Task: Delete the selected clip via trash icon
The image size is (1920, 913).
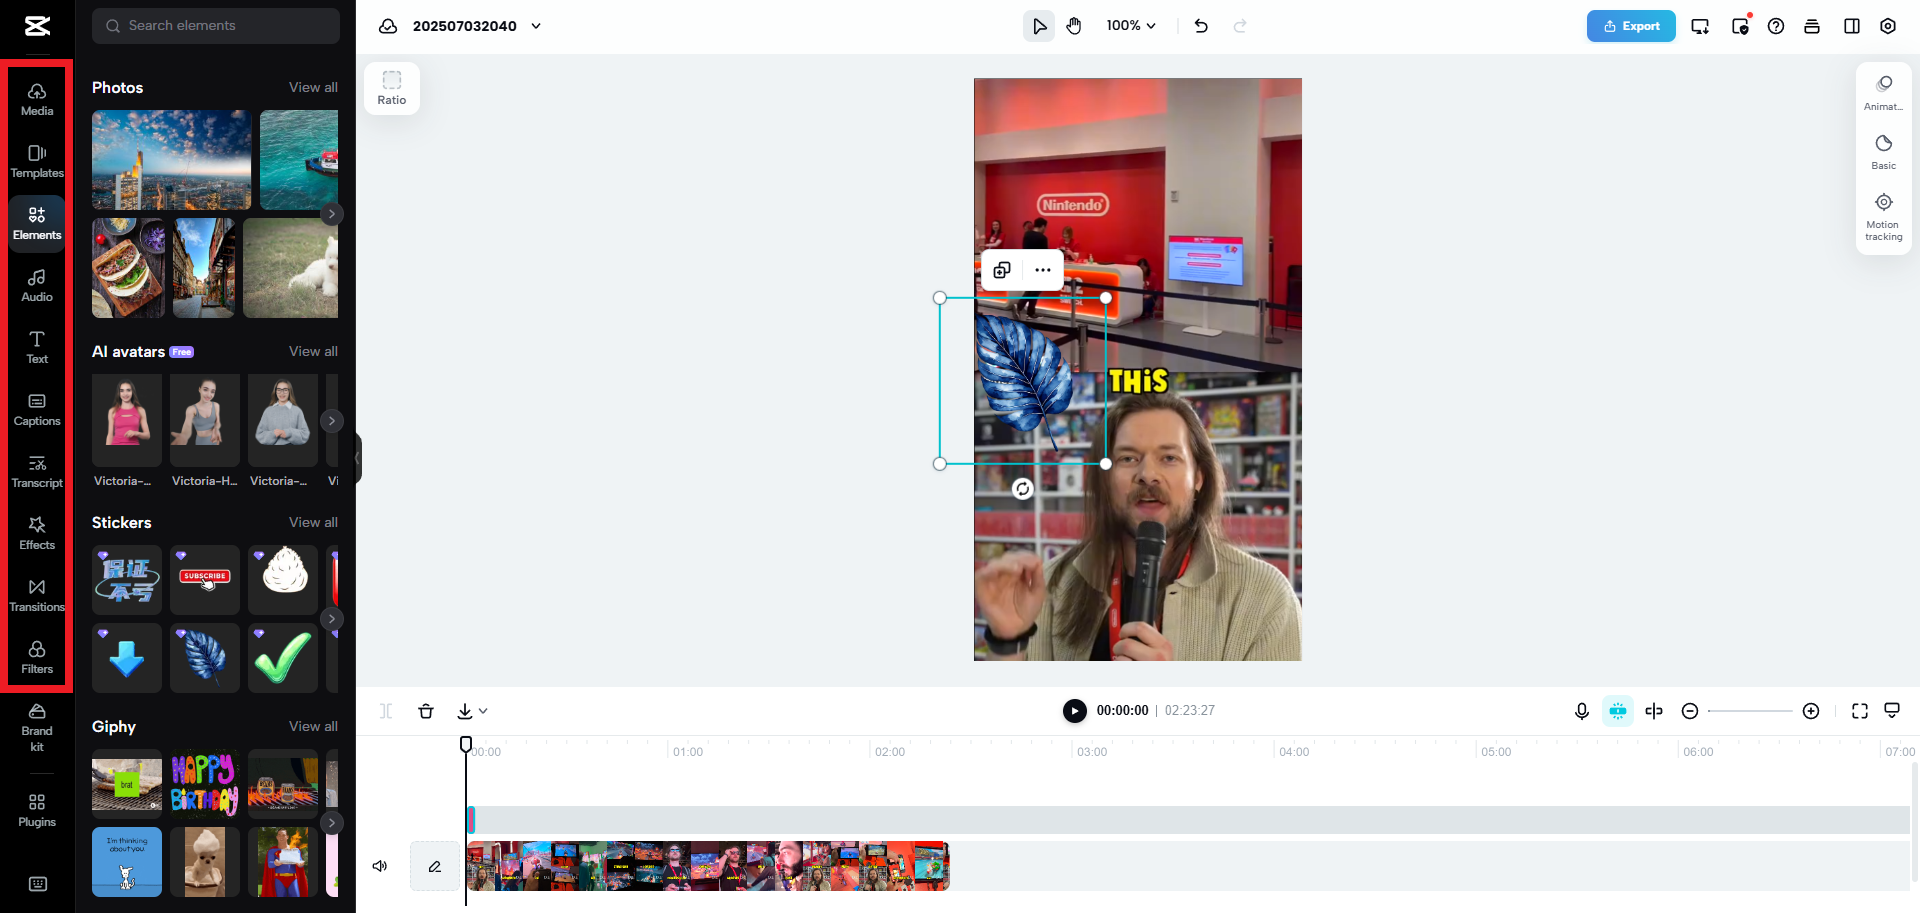Action: click(426, 711)
